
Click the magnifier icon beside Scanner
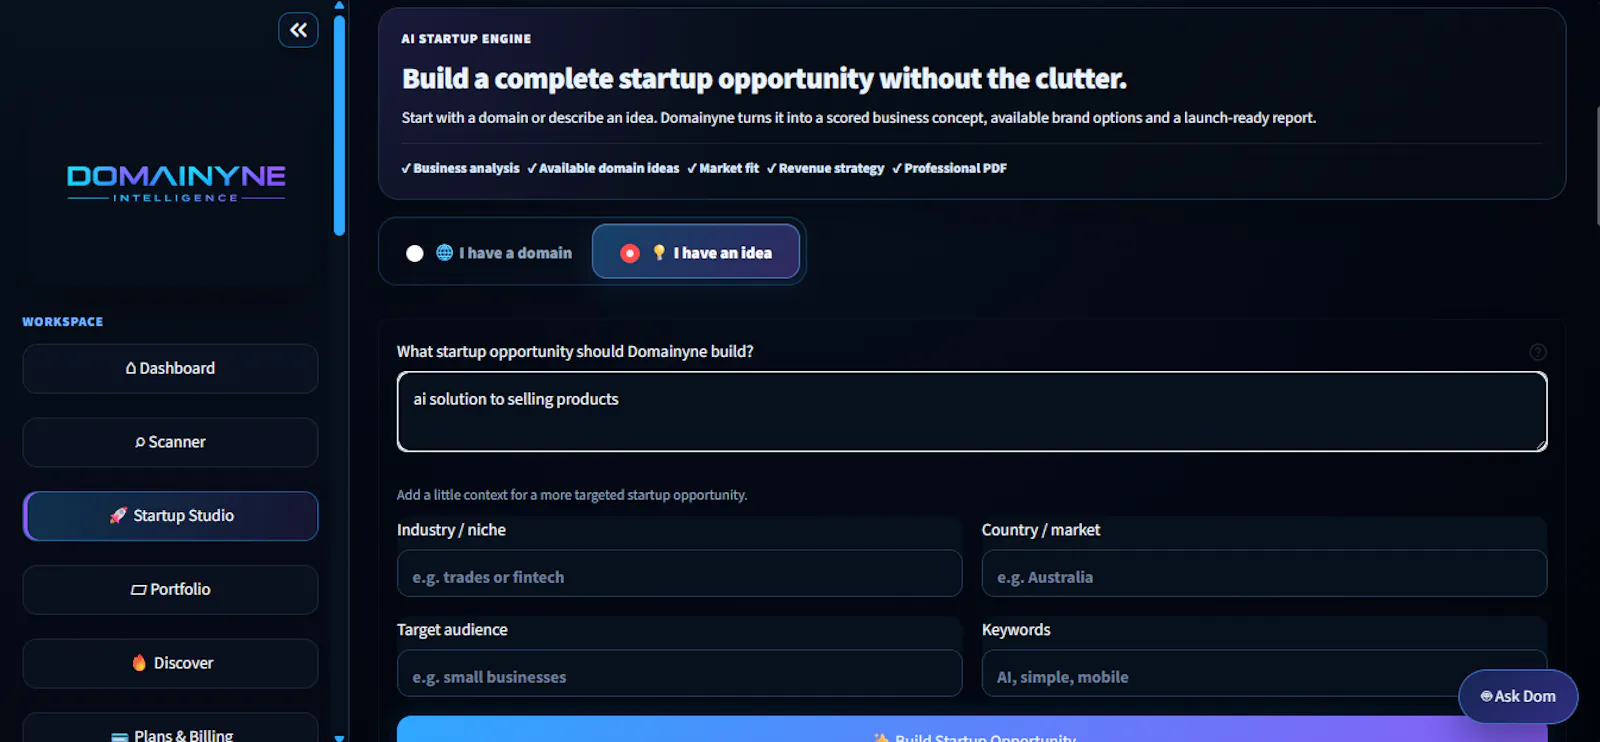tap(140, 442)
